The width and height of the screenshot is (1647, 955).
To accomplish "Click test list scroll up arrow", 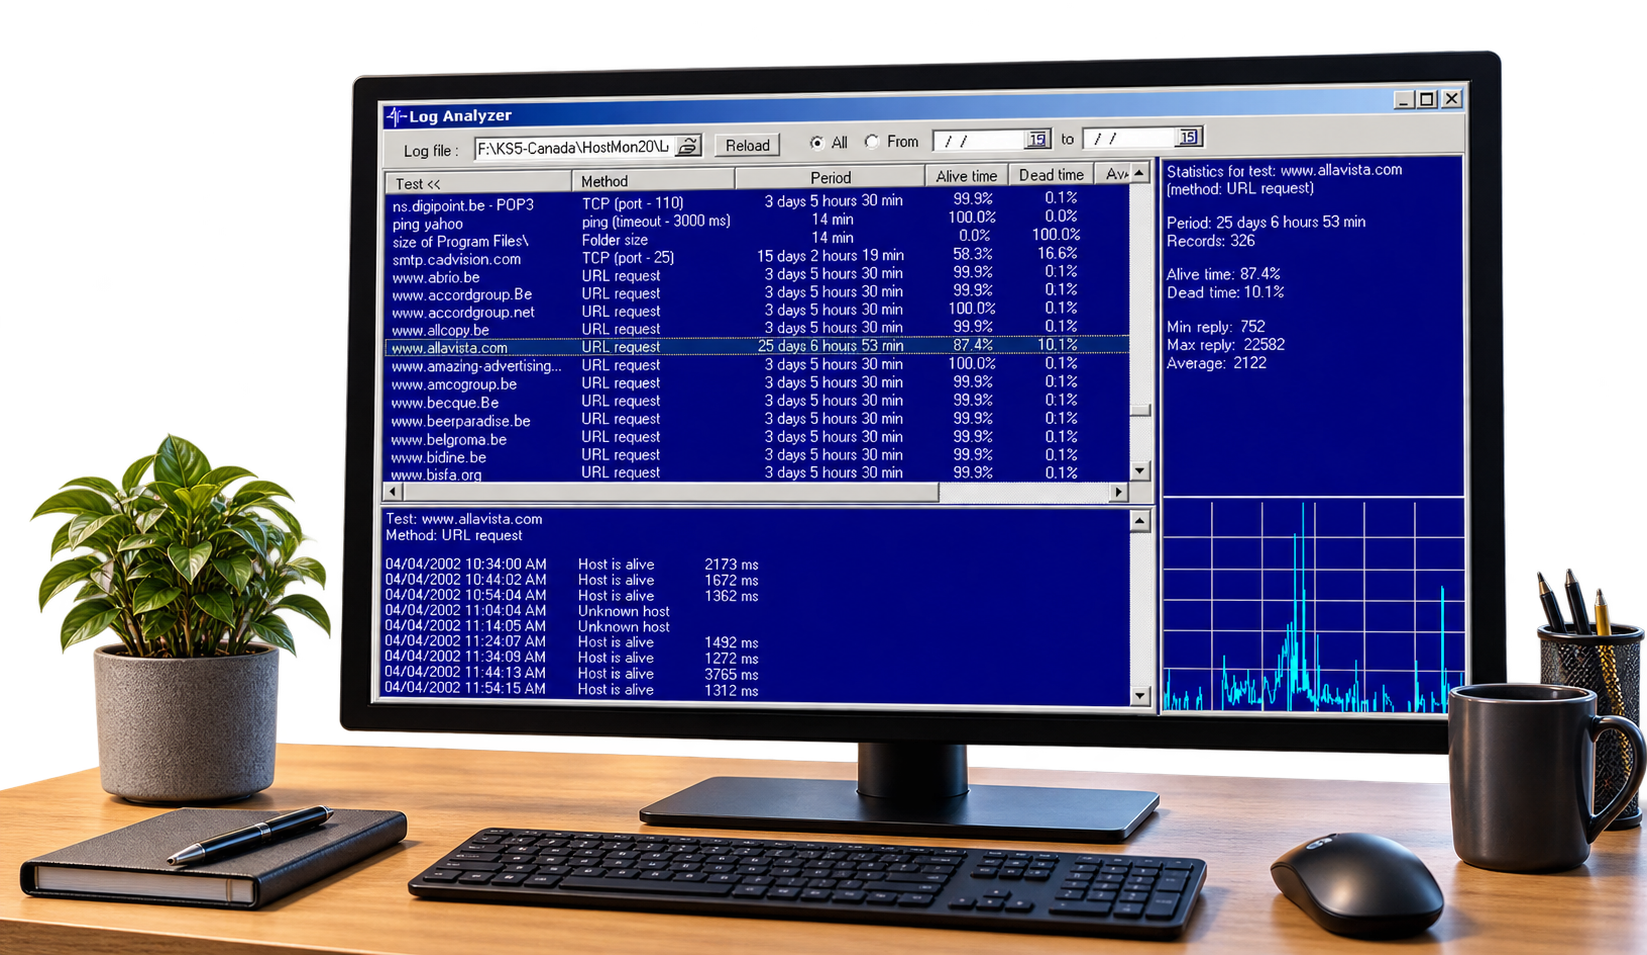I will [1139, 173].
